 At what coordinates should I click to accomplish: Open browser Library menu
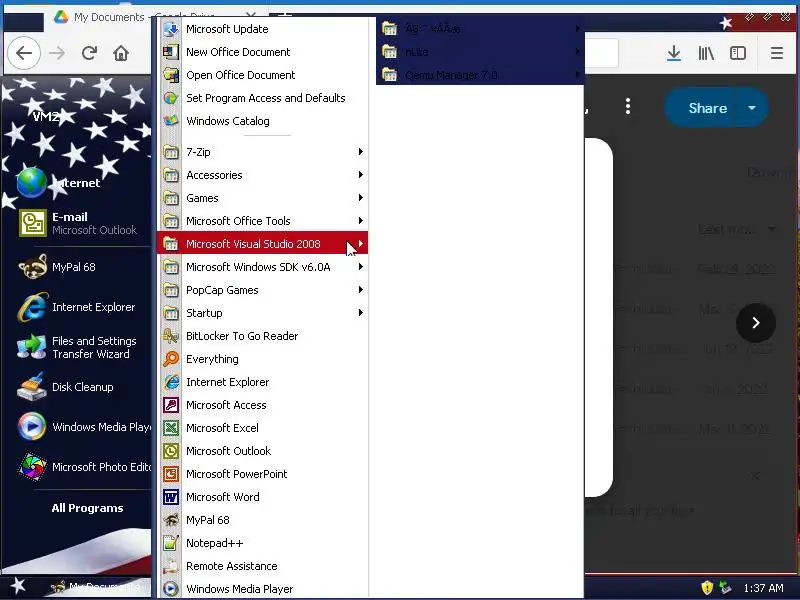[x=706, y=53]
